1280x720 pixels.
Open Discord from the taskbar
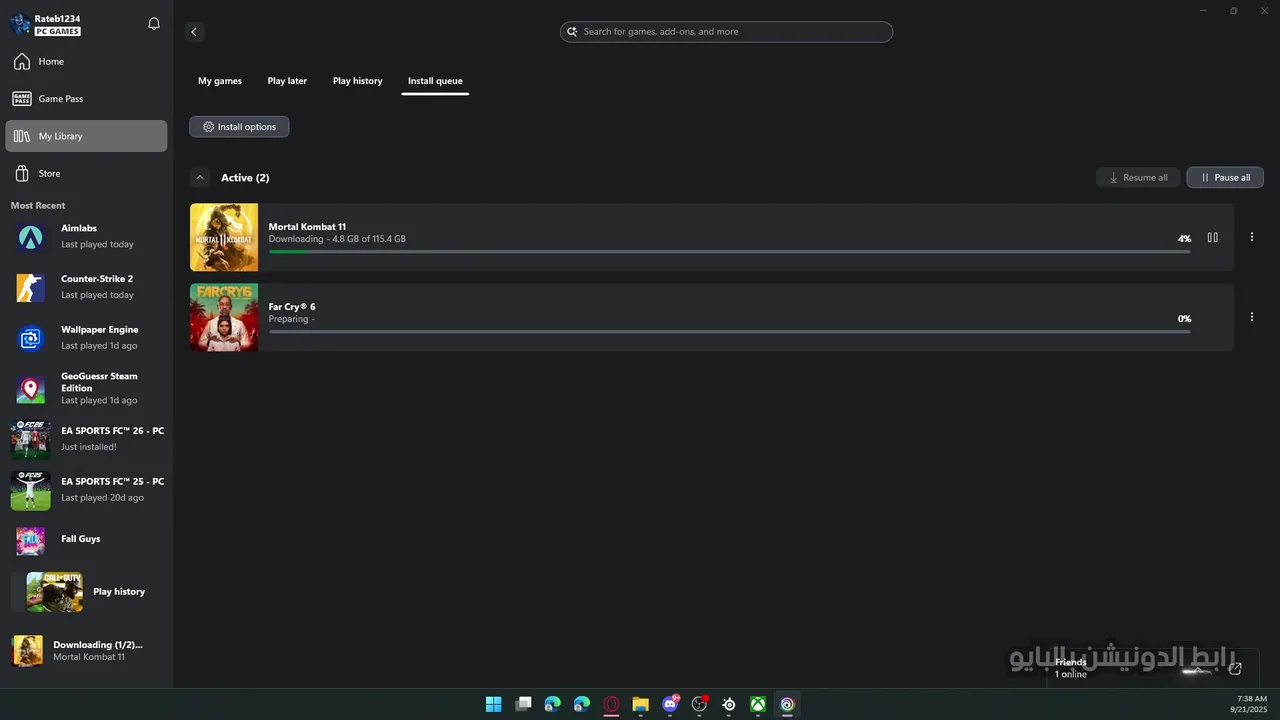[x=670, y=704]
